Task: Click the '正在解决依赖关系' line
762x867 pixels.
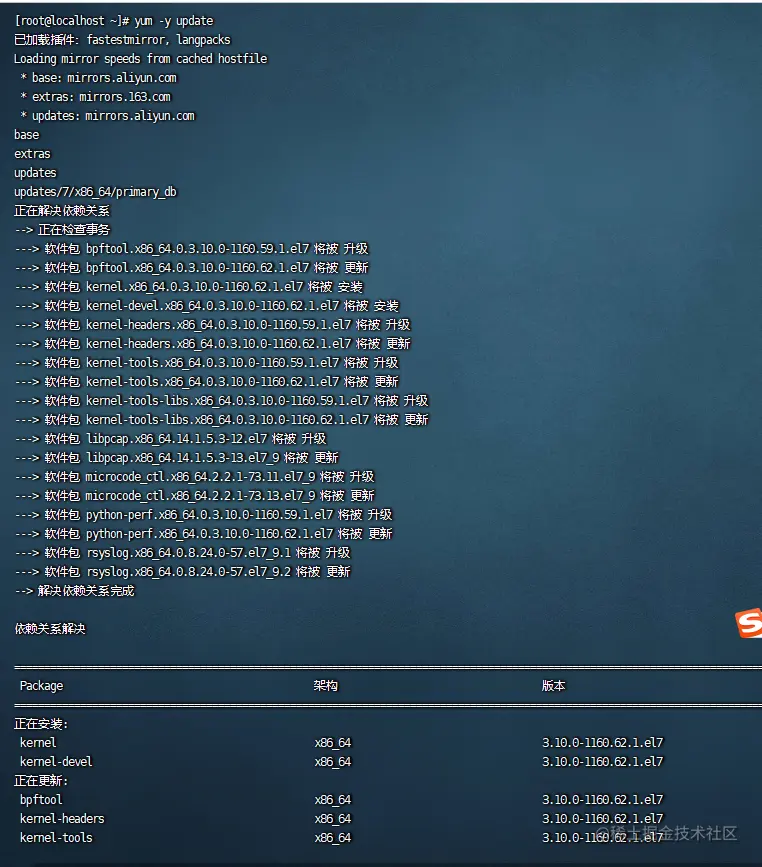Action: [x=62, y=211]
